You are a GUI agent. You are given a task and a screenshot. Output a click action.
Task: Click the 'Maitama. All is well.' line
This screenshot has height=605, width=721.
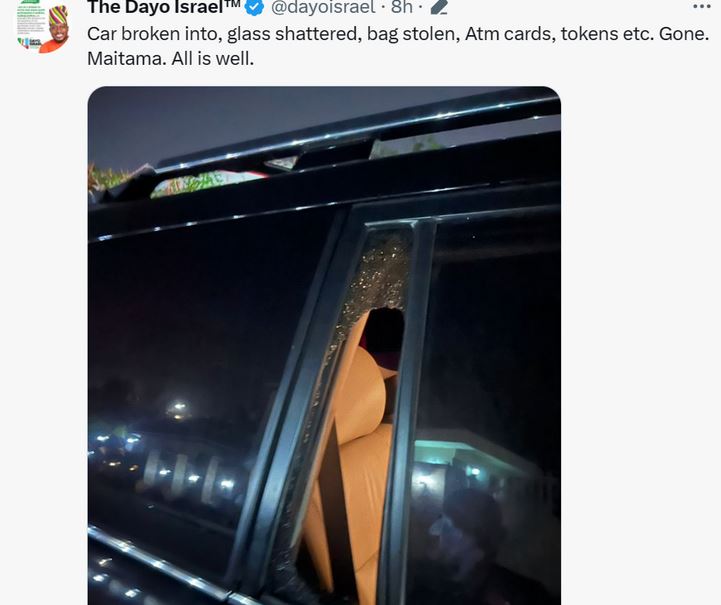pos(170,58)
